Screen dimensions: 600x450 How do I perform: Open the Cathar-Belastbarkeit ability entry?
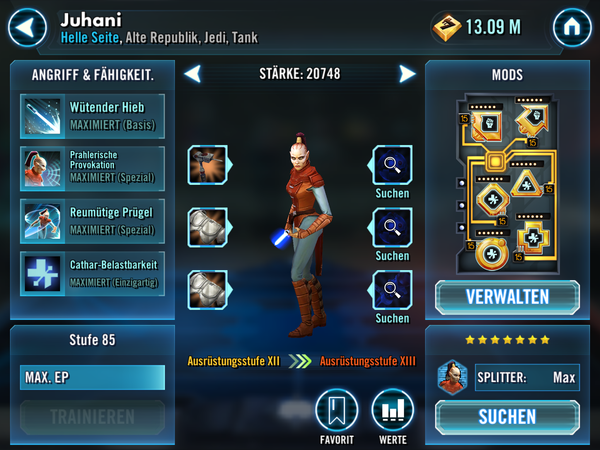click(x=93, y=274)
